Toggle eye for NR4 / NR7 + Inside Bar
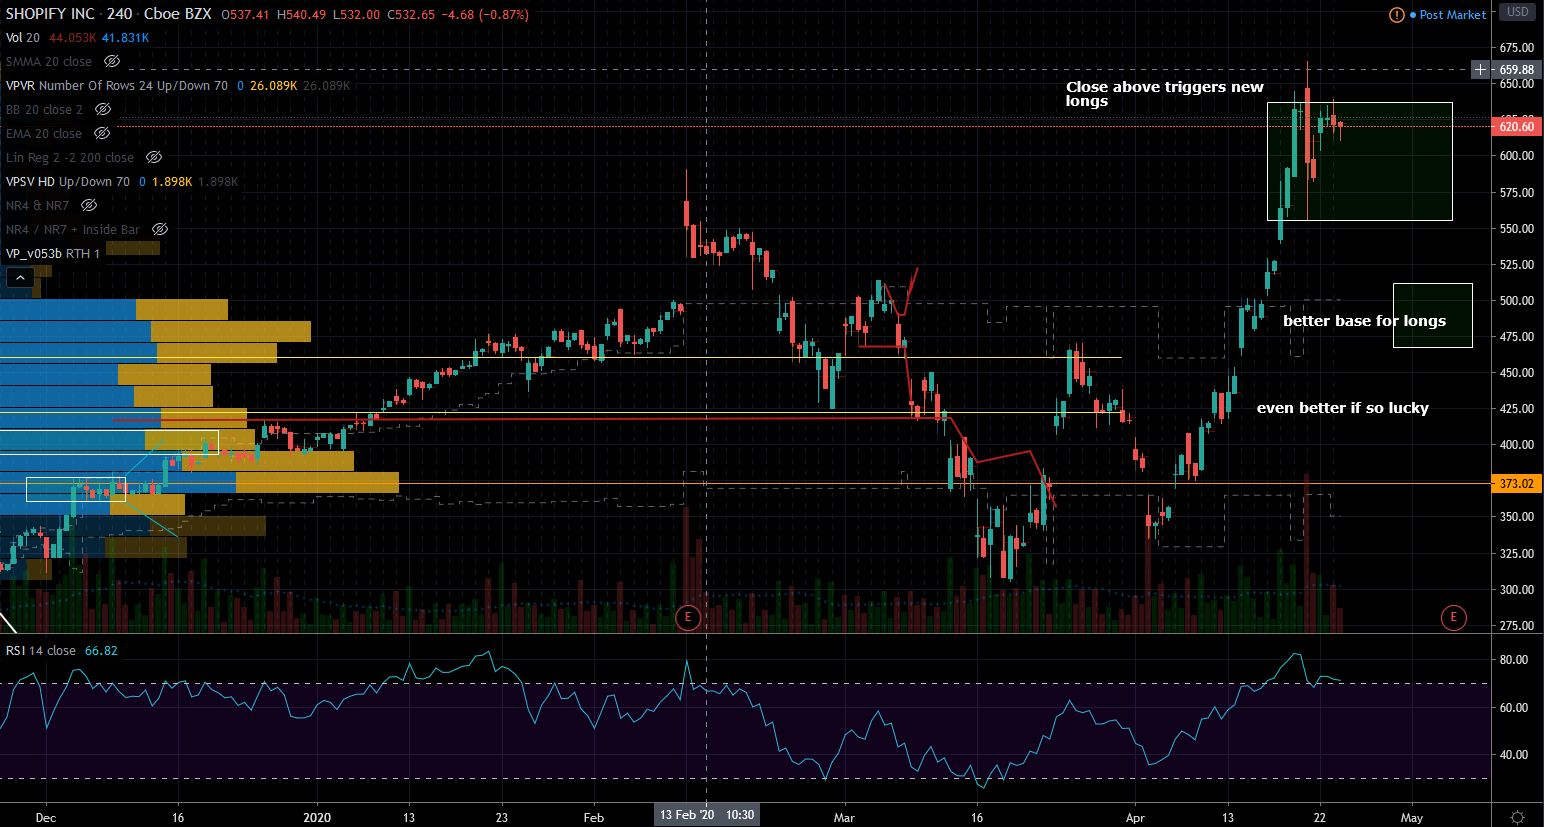This screenshot has height=827, width=1544. click(159, 230)
